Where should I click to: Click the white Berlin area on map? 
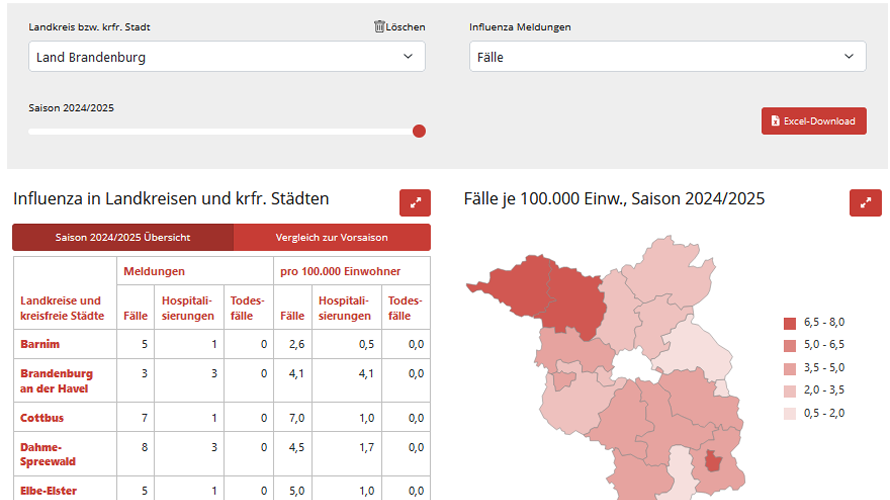pyautogui.click(x=635, y=366)
